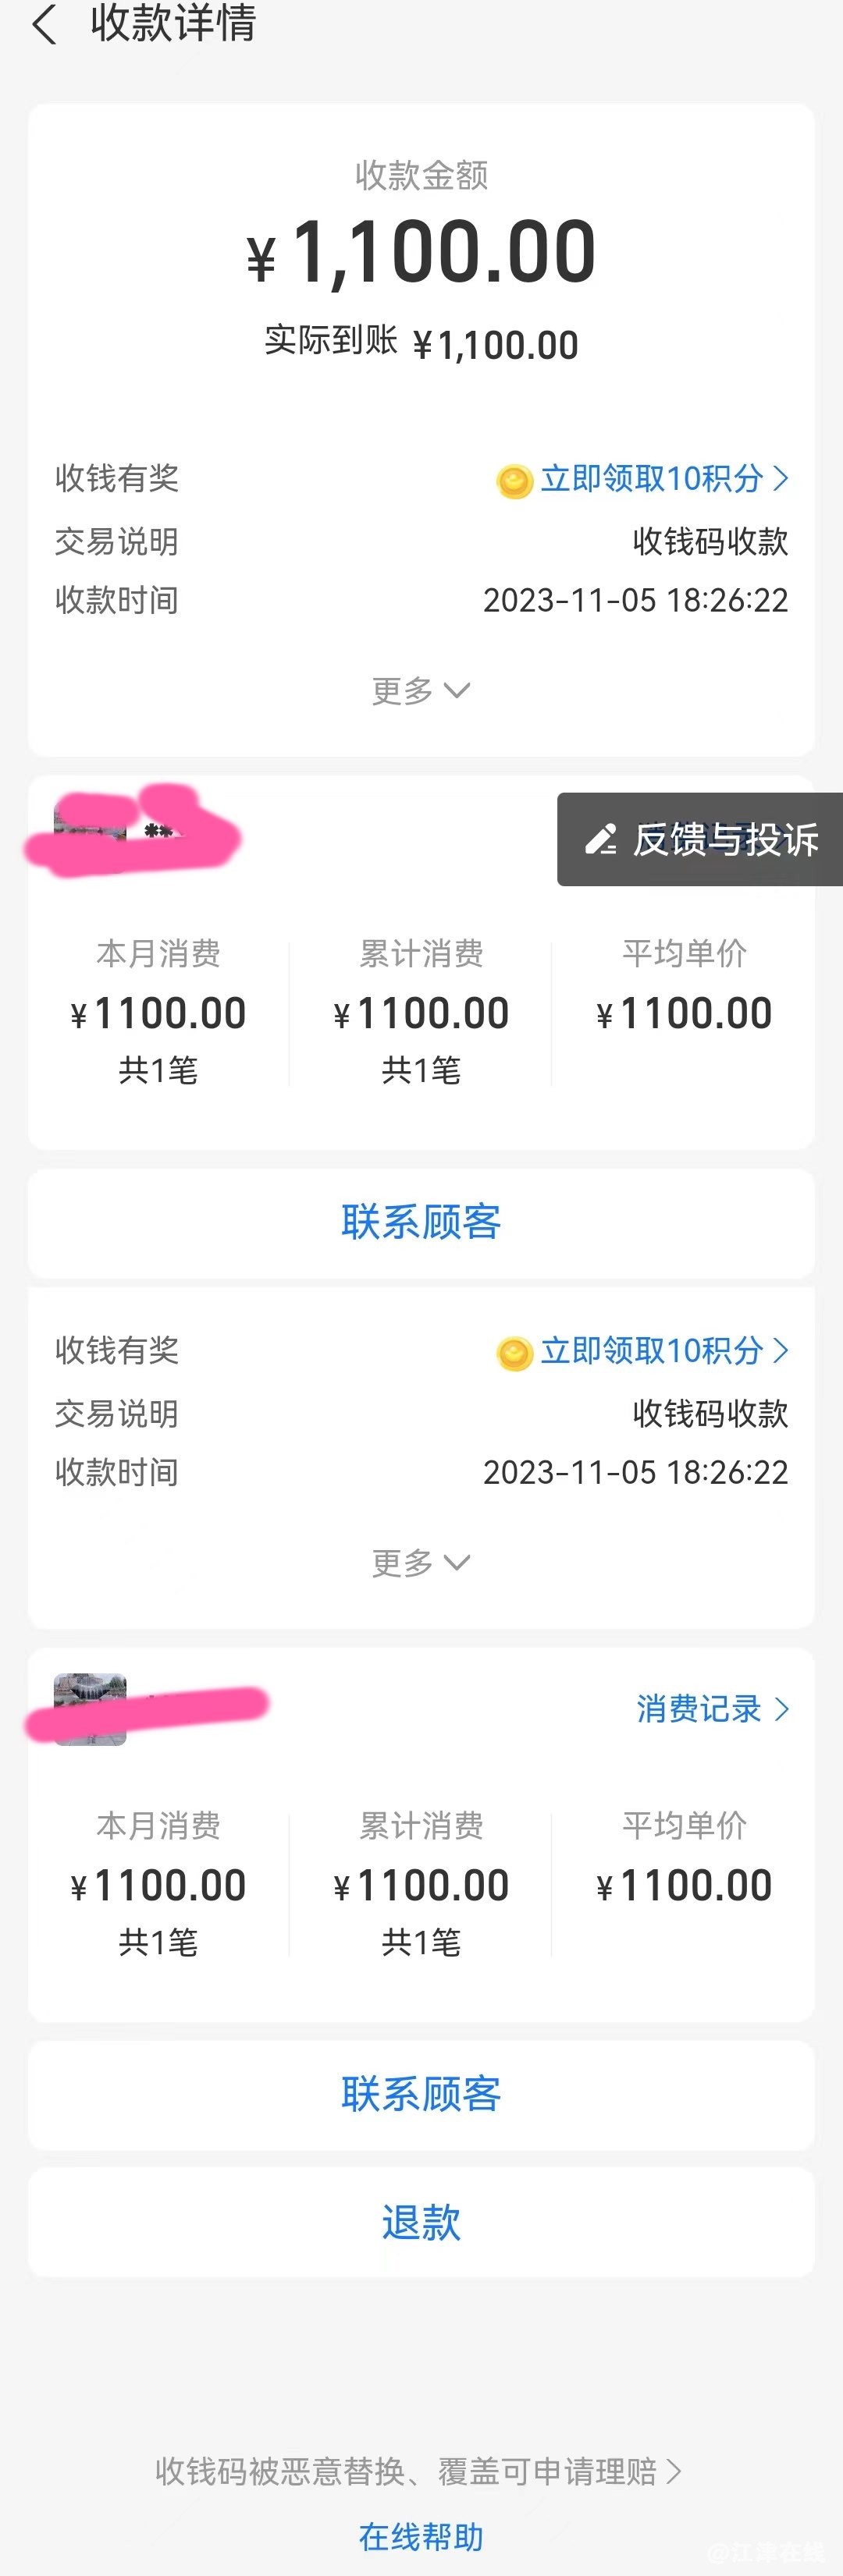The height and width of the screenshot is (2576, 843).
Task: Click the pencil icon on 反馈与投诉
Action: [x=601, y=839]
